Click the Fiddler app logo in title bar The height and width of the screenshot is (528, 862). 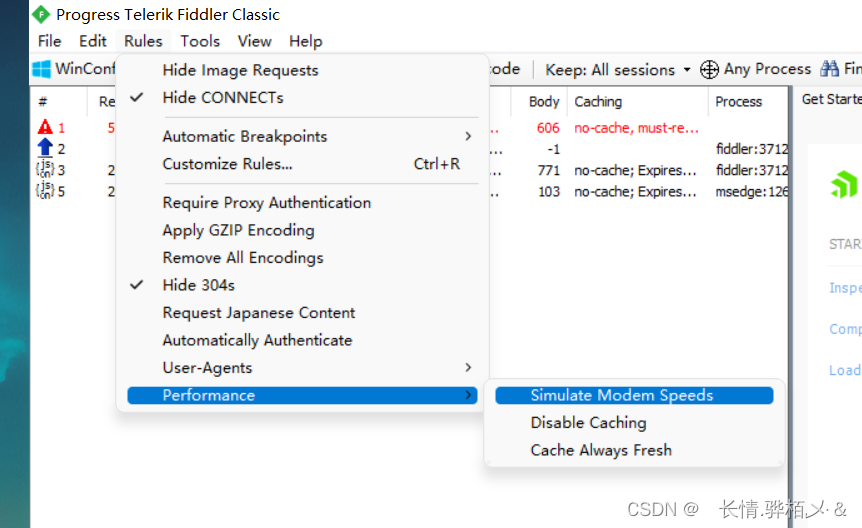(x=41, y=14)
